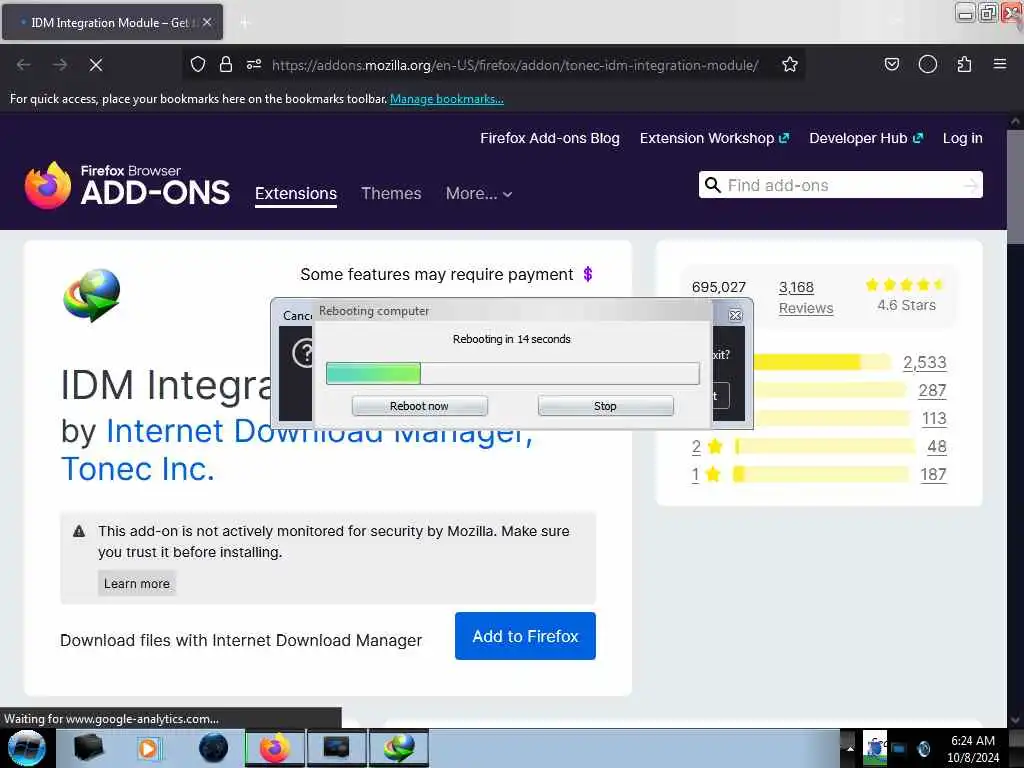
Task: Stop loading the page in Firefox
Action: pyautogui.click(x=96, y=65)
